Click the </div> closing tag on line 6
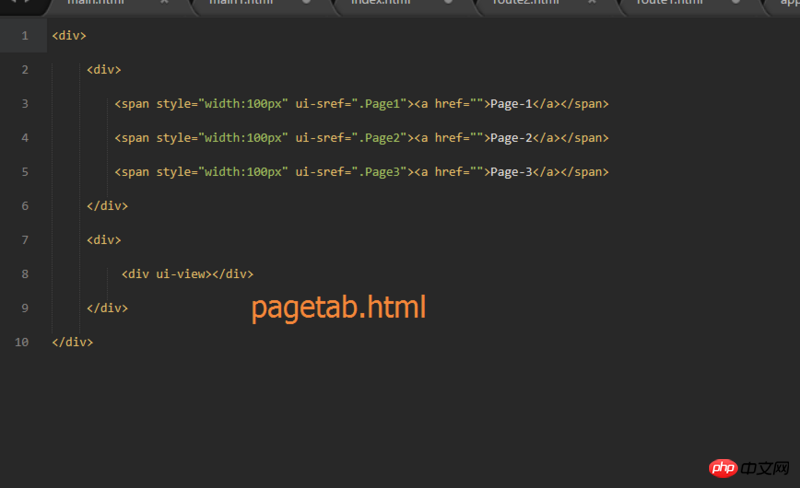This screenshot has width=800, height=488. click(x=107, y=206)
